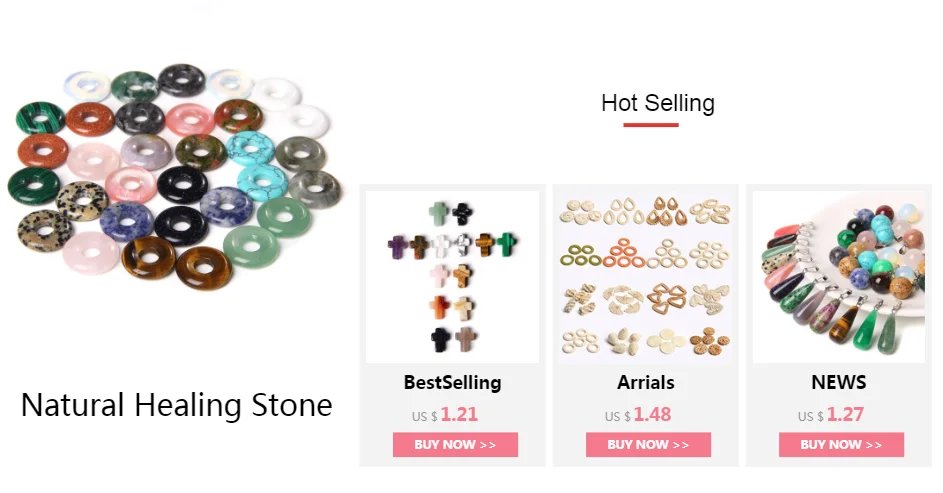The height and width of the screenshot is (493, 943).
Task: Click the orange wooden rings cluster
Action: point(624,252)
